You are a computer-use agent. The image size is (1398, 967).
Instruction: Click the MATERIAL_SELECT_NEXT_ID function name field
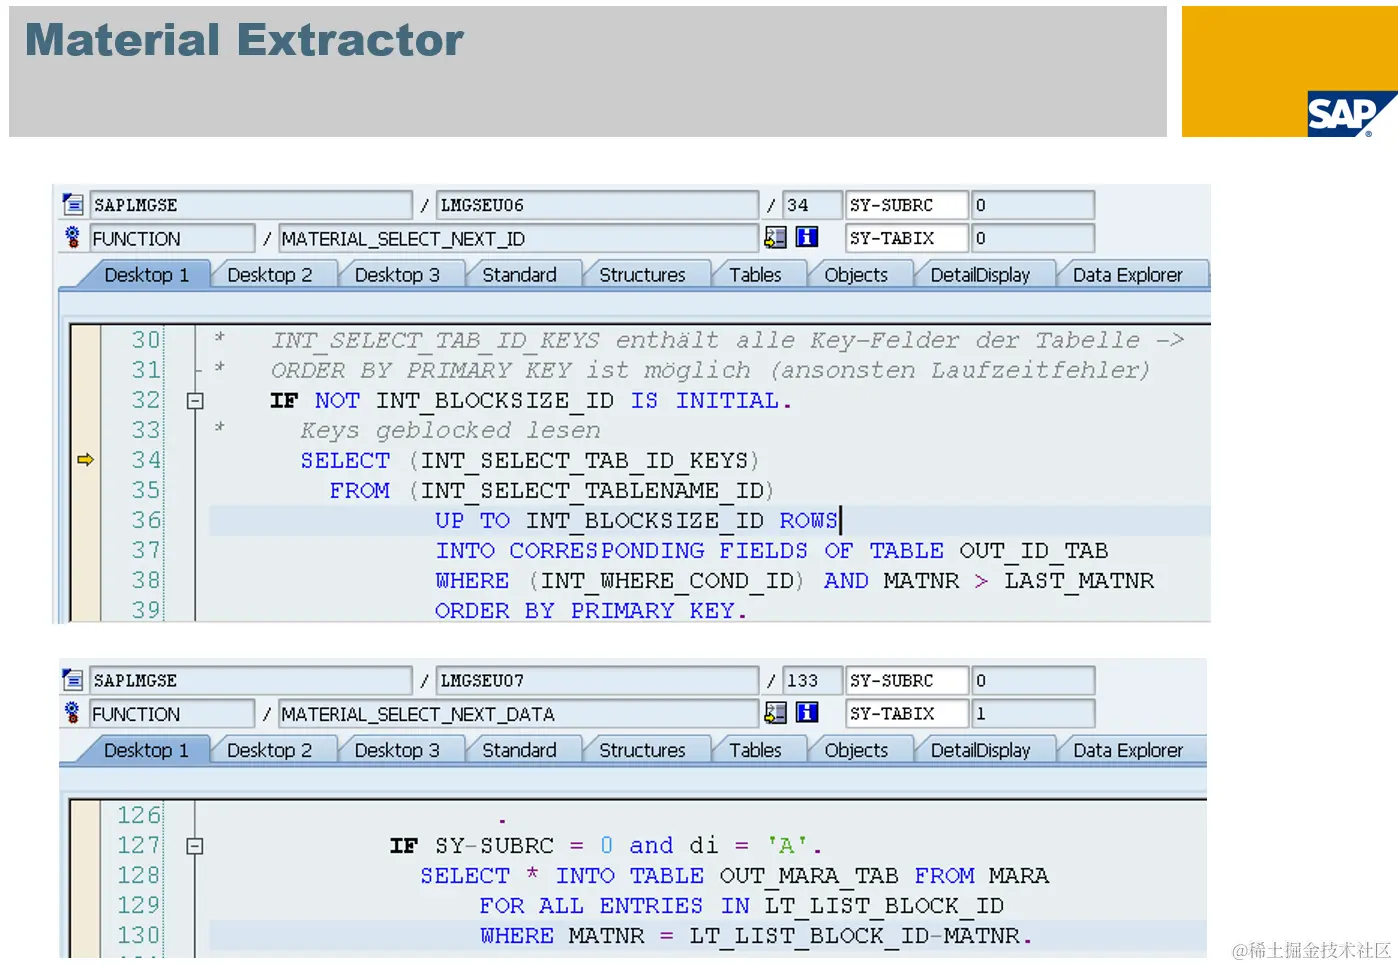click(518, 238)
